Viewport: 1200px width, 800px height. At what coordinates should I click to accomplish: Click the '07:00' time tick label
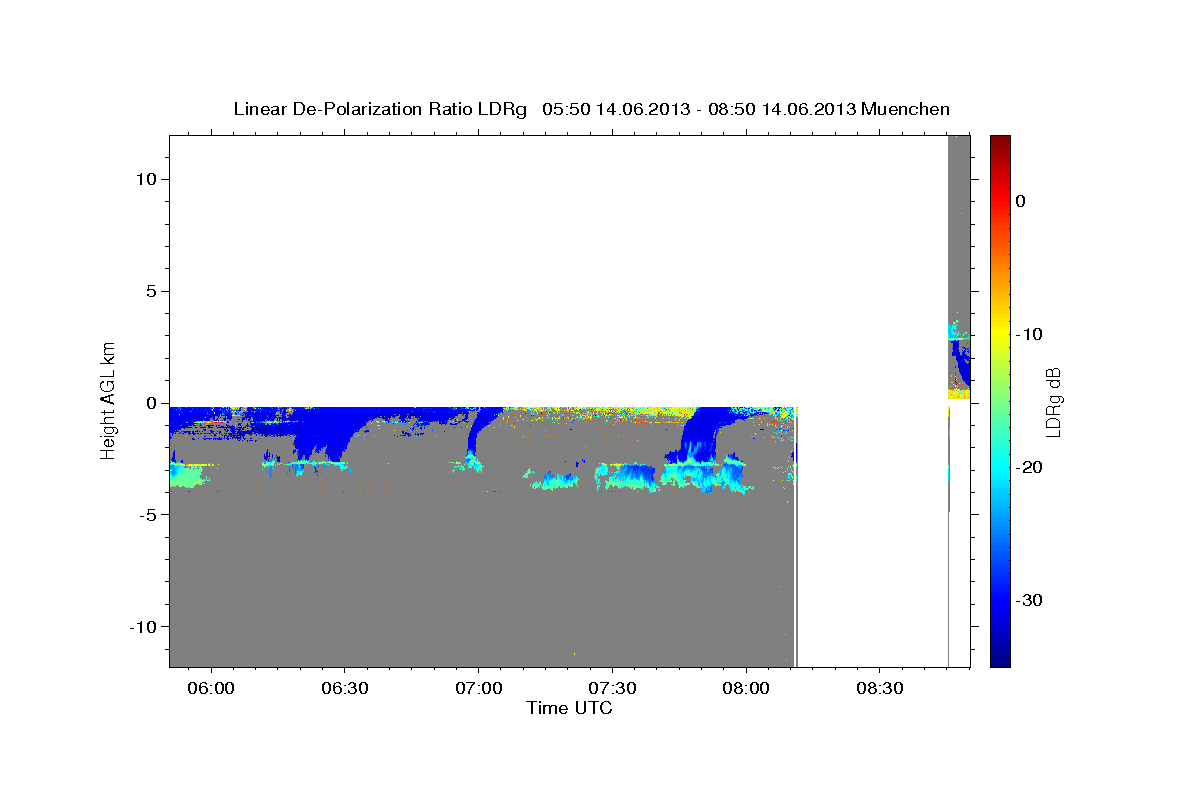point(478,689)
